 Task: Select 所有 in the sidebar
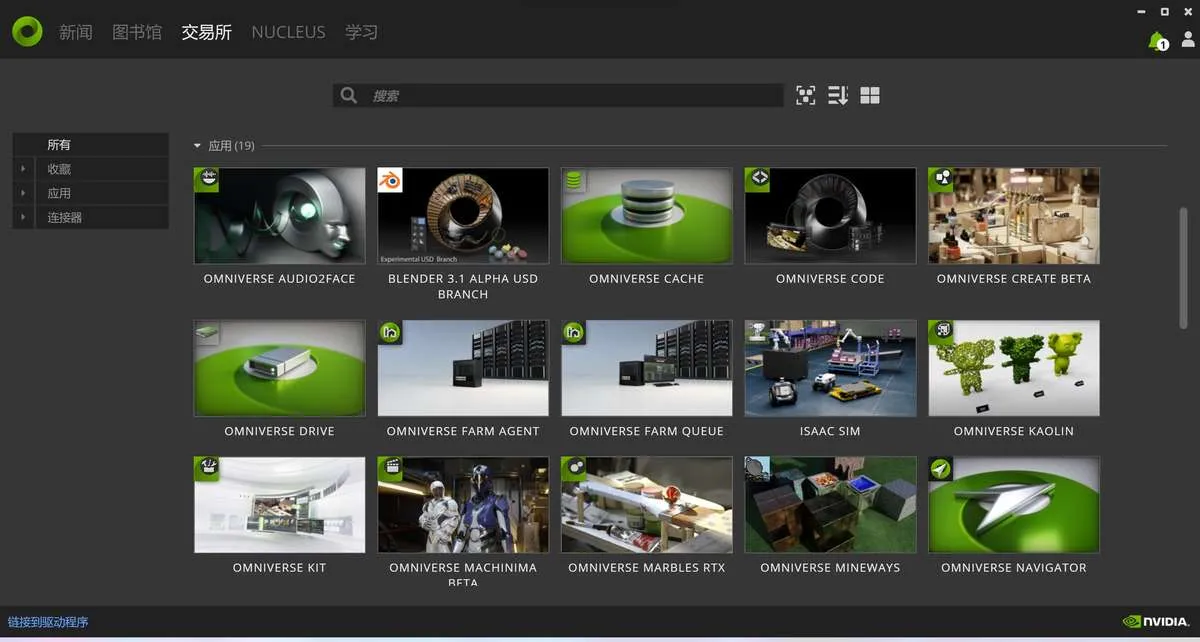[90, 145]
